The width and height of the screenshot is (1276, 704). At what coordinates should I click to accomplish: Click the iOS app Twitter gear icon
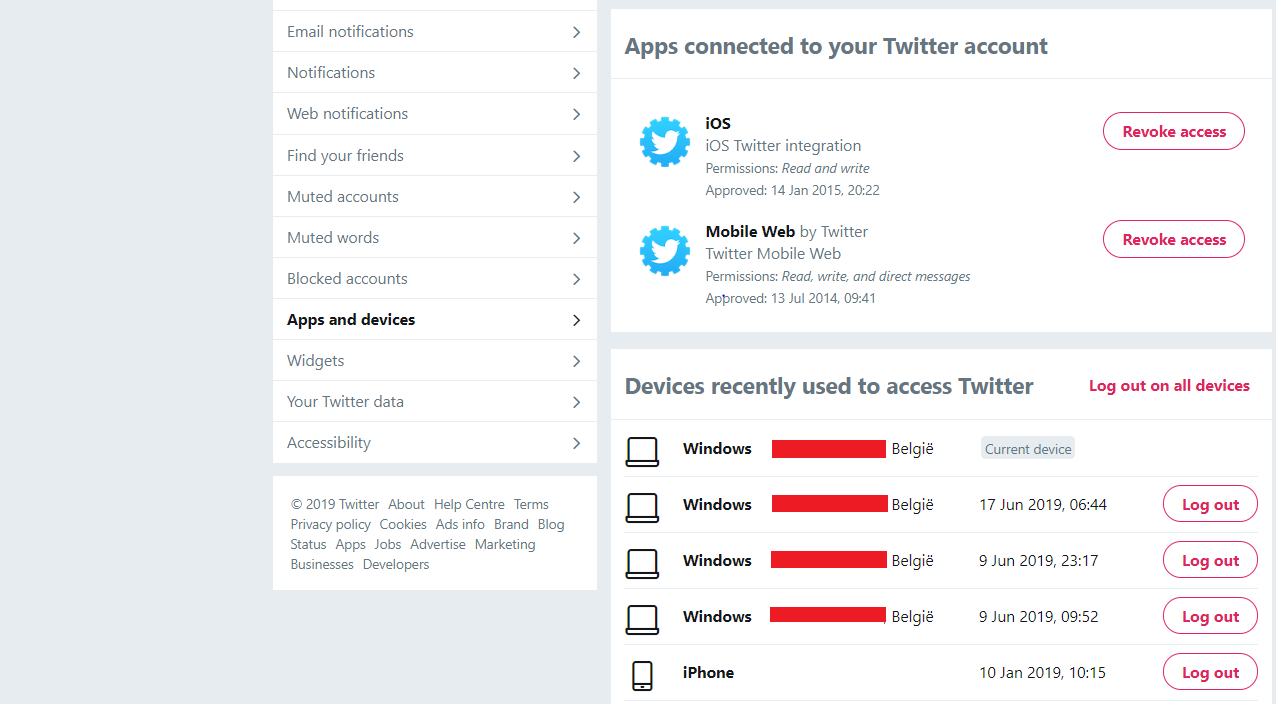coord(665,142)
